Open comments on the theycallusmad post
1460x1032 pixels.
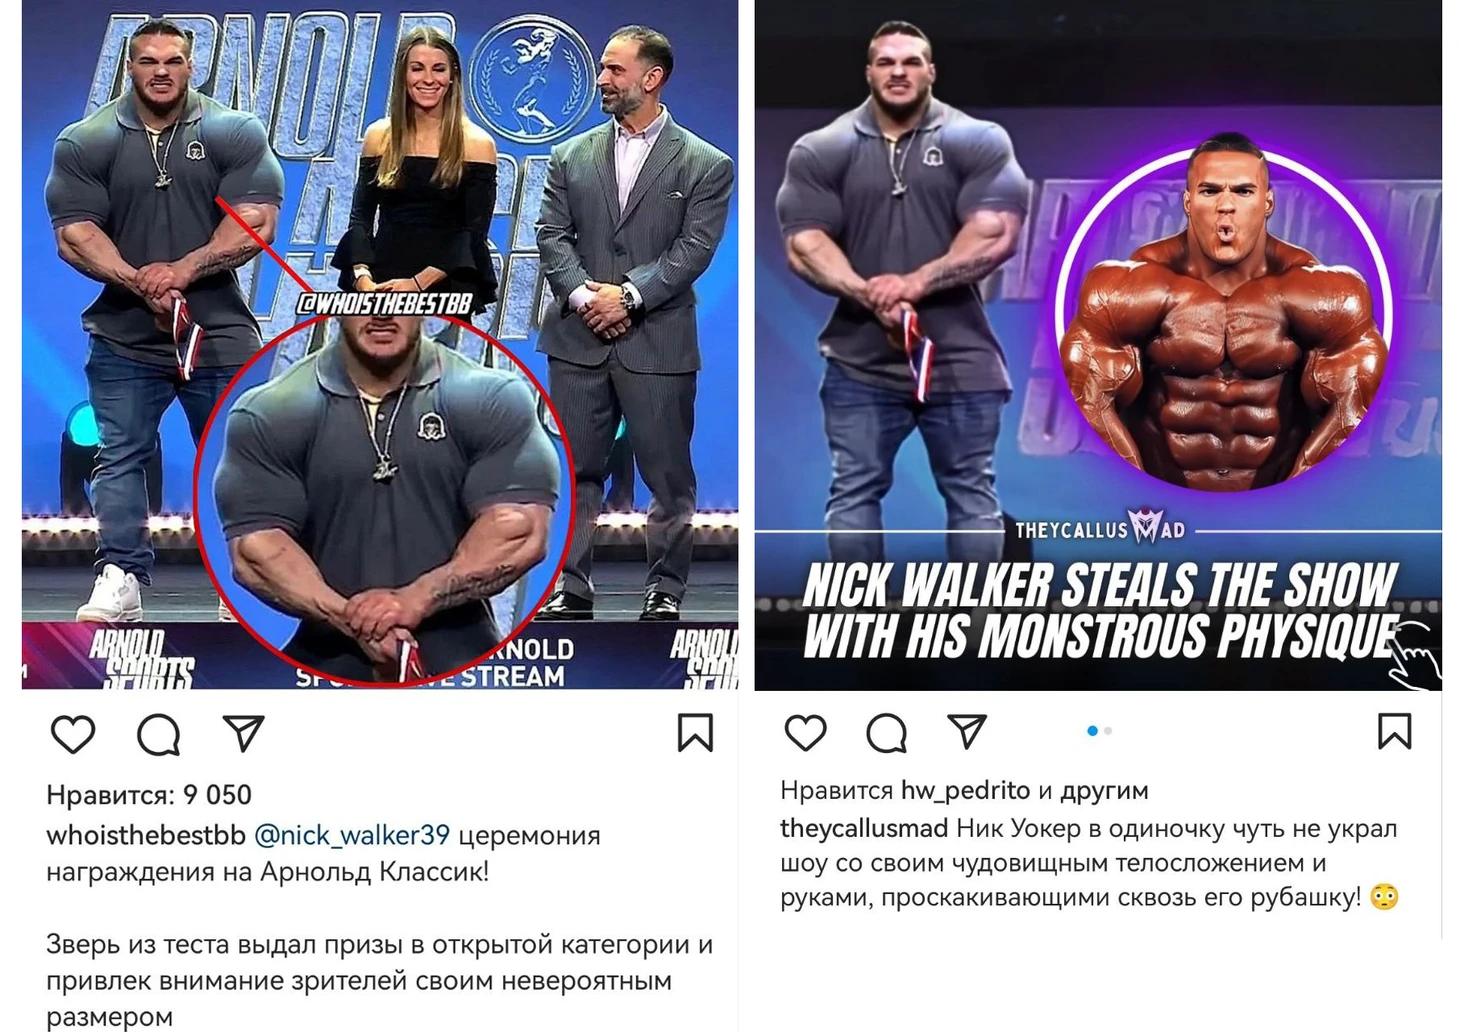click(887, 732)
